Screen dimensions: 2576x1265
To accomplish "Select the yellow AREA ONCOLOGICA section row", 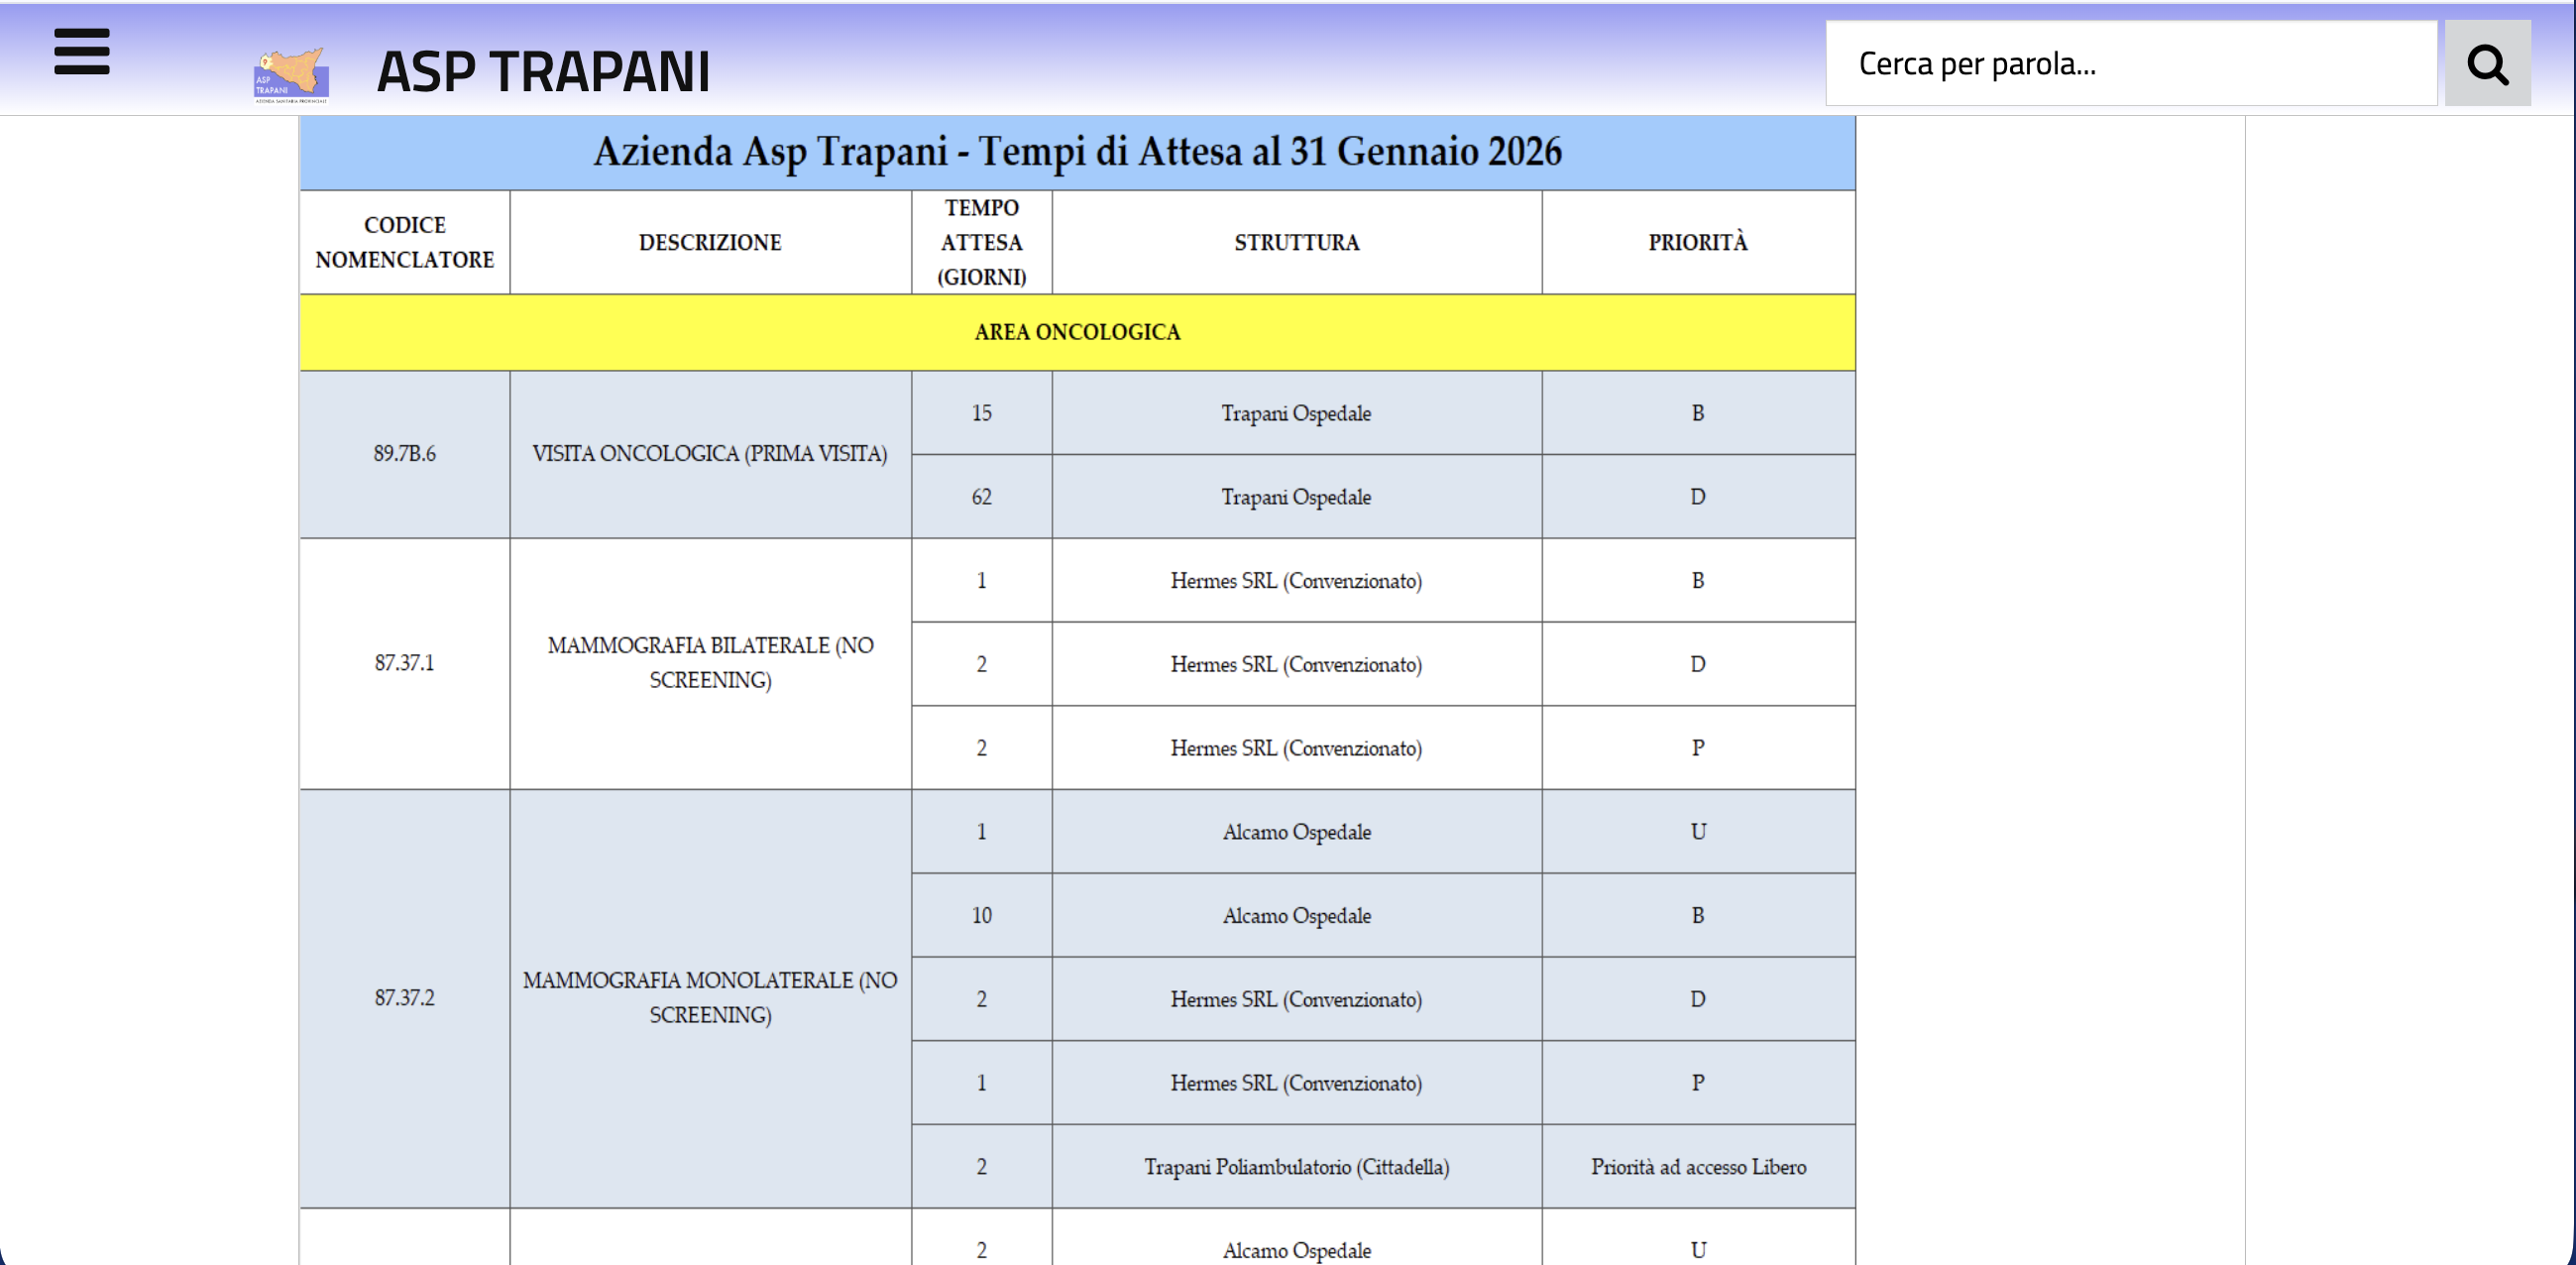I will pyautogui.click(x=1077, y=332).
